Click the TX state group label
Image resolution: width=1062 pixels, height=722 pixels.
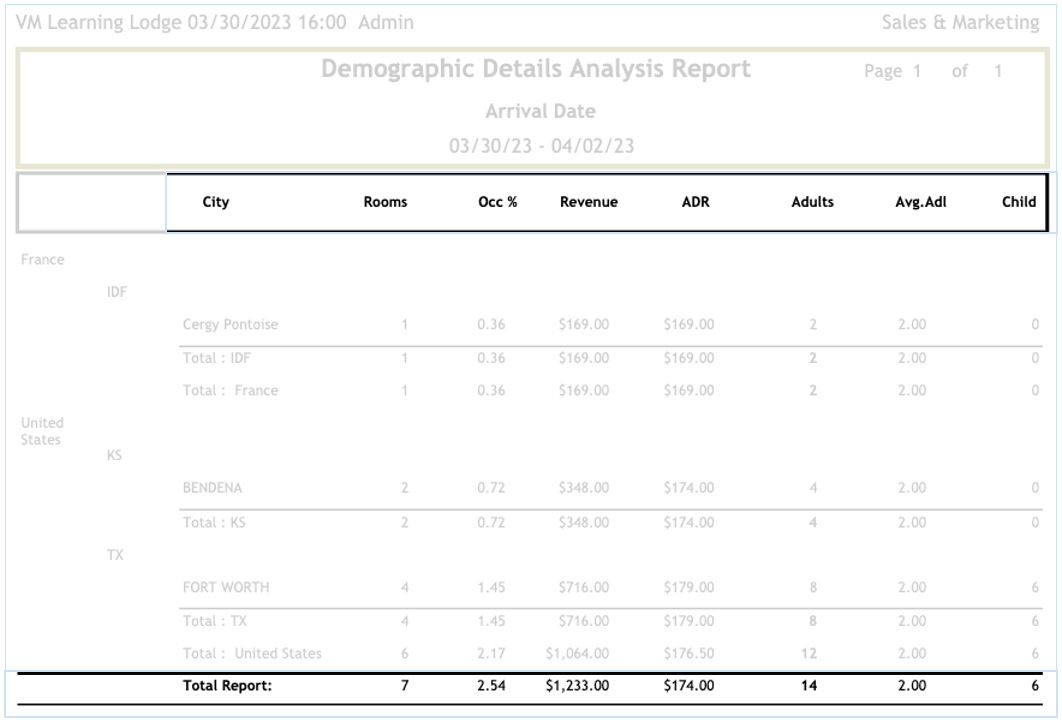pos(115,554)
